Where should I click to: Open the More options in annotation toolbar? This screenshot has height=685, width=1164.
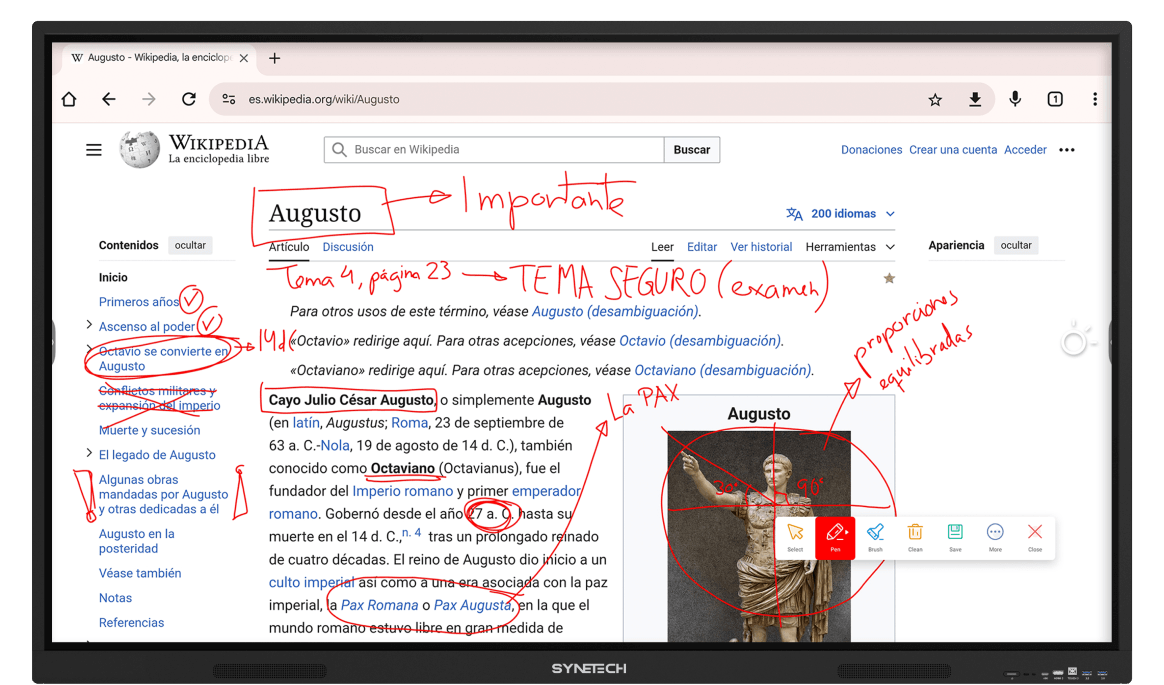[995, 537]
